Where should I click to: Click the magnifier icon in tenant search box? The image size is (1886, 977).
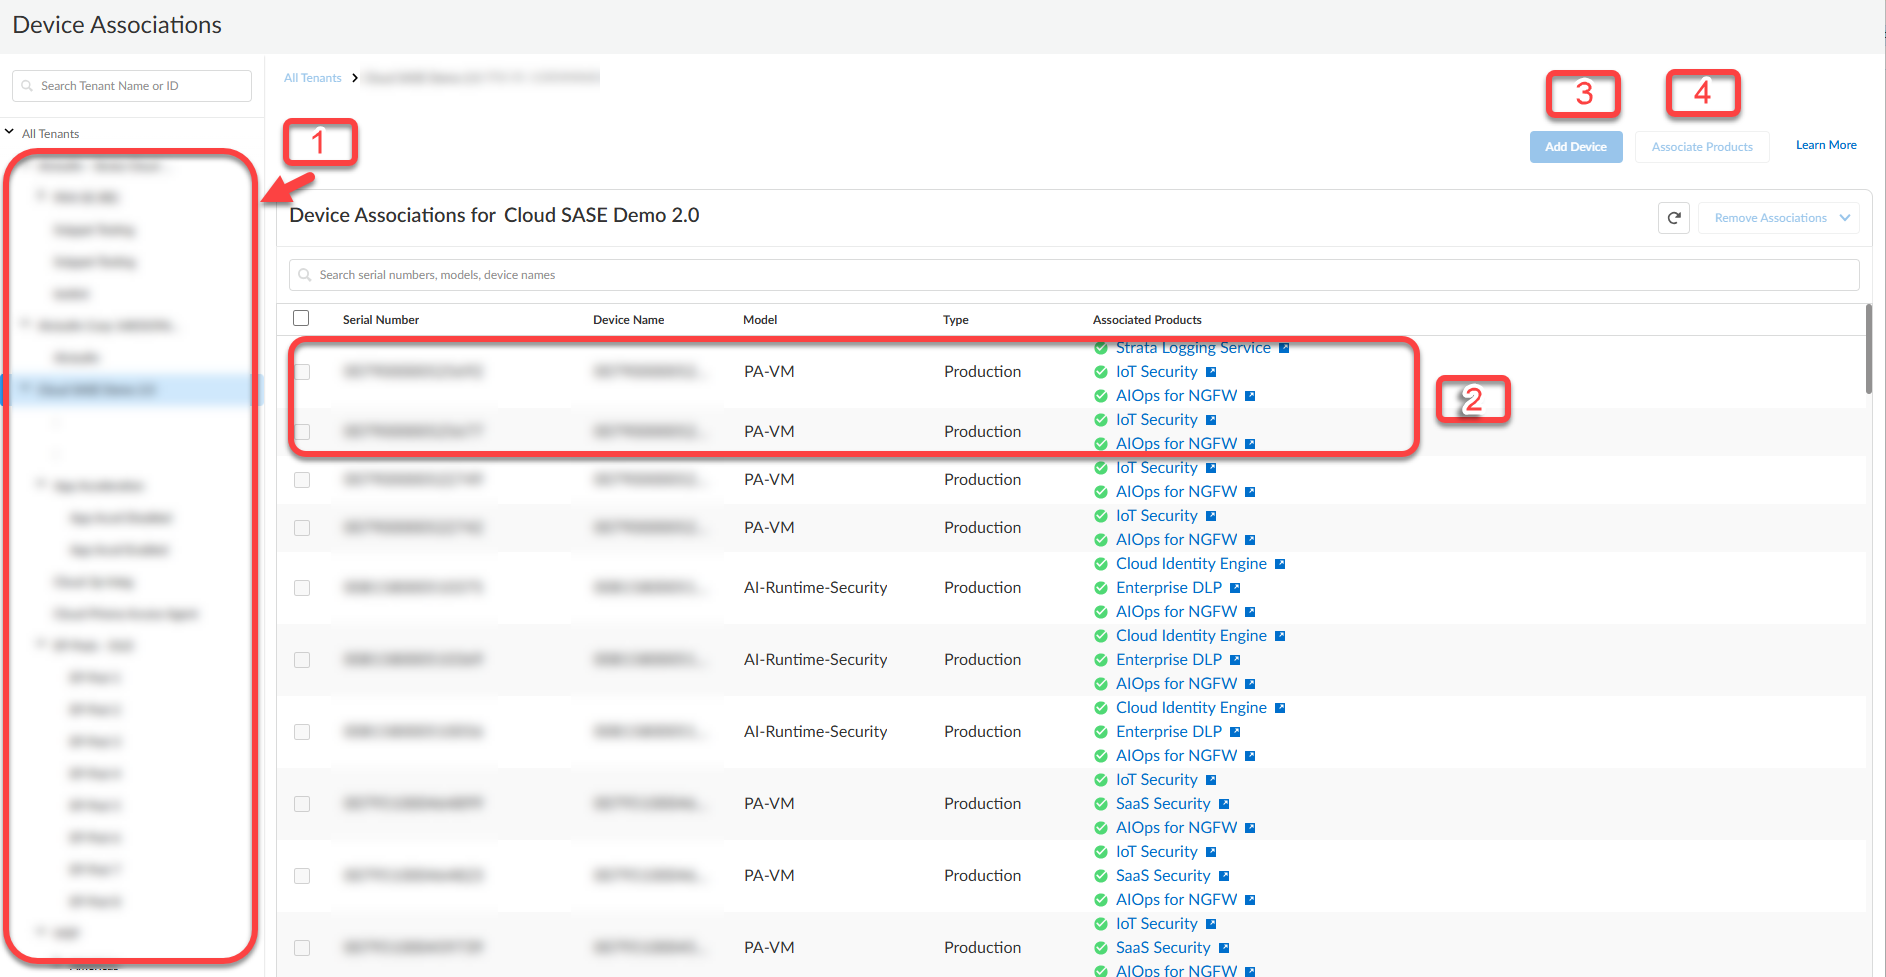tap(27, 86)
